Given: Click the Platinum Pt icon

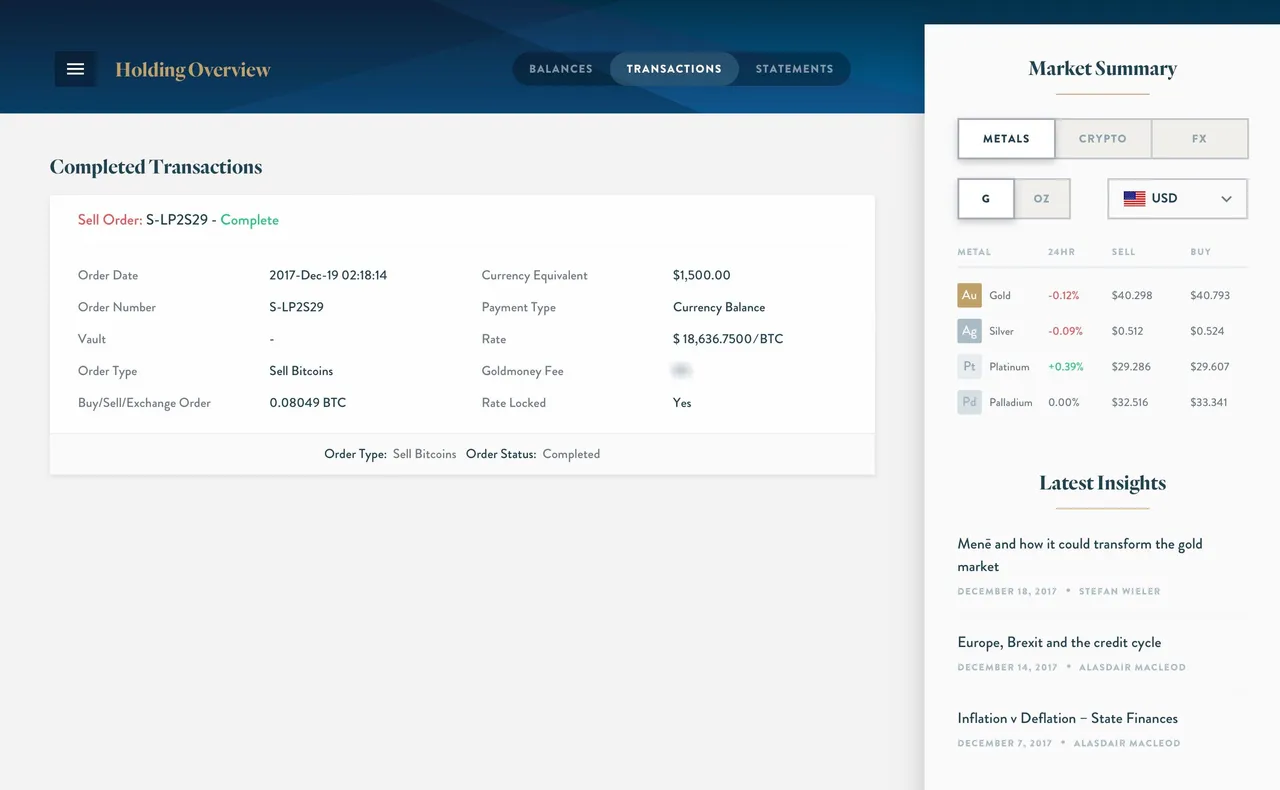Looking at the screenshot, I should click(969, 367).
